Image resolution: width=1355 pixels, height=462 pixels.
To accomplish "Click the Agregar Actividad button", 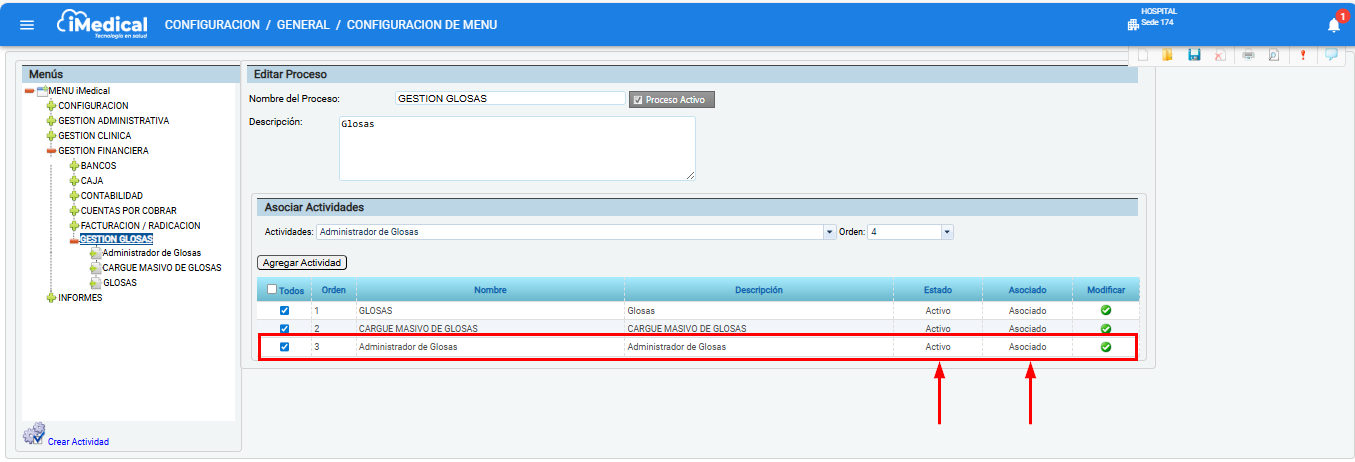I will pyautogui.click(x=302, y=263).
